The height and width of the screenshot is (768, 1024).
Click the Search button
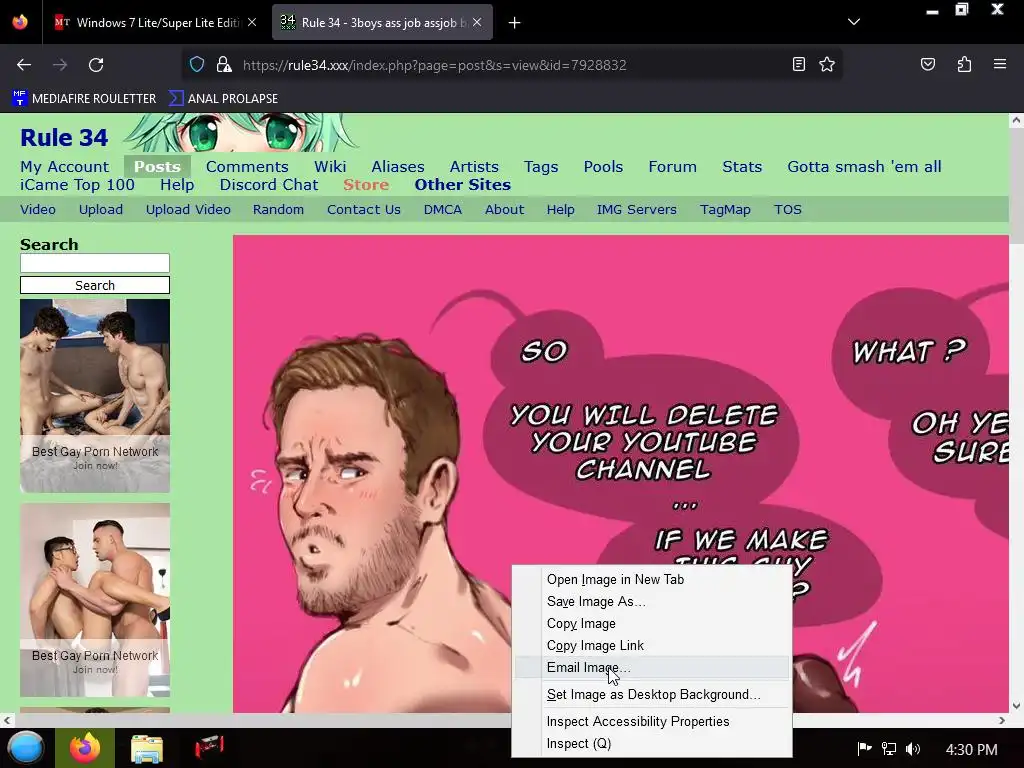pos(95,285)
